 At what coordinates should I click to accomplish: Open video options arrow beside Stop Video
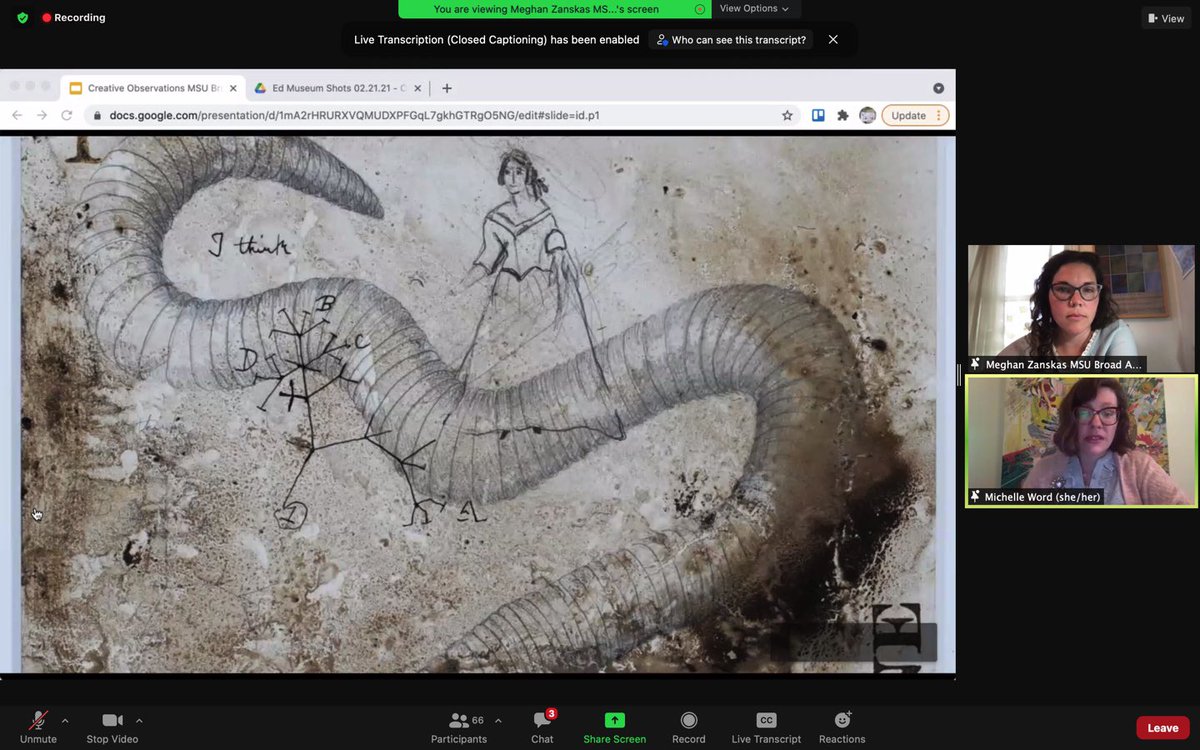139,720
